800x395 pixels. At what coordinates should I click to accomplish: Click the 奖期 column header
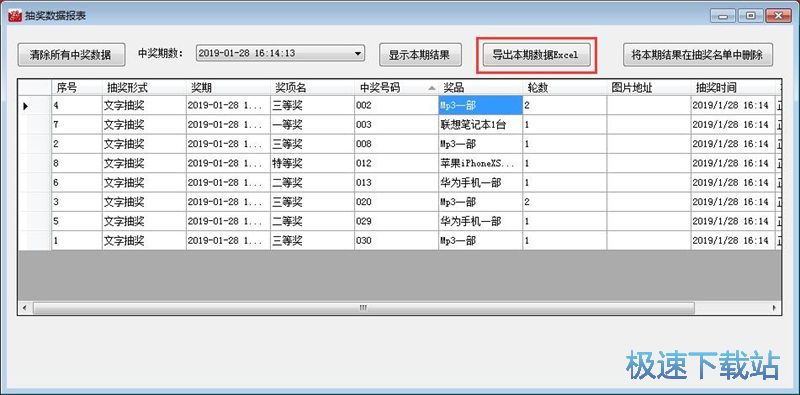point(228,87)
